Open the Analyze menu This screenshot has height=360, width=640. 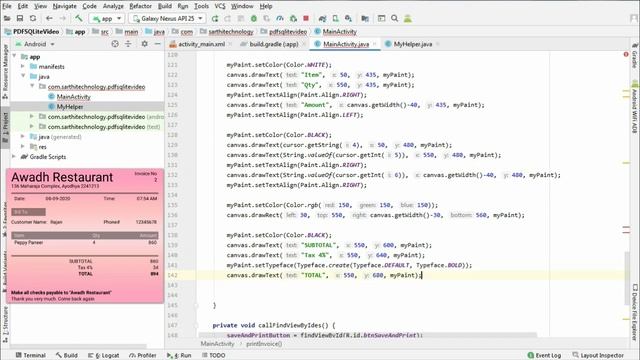point(113,6)
